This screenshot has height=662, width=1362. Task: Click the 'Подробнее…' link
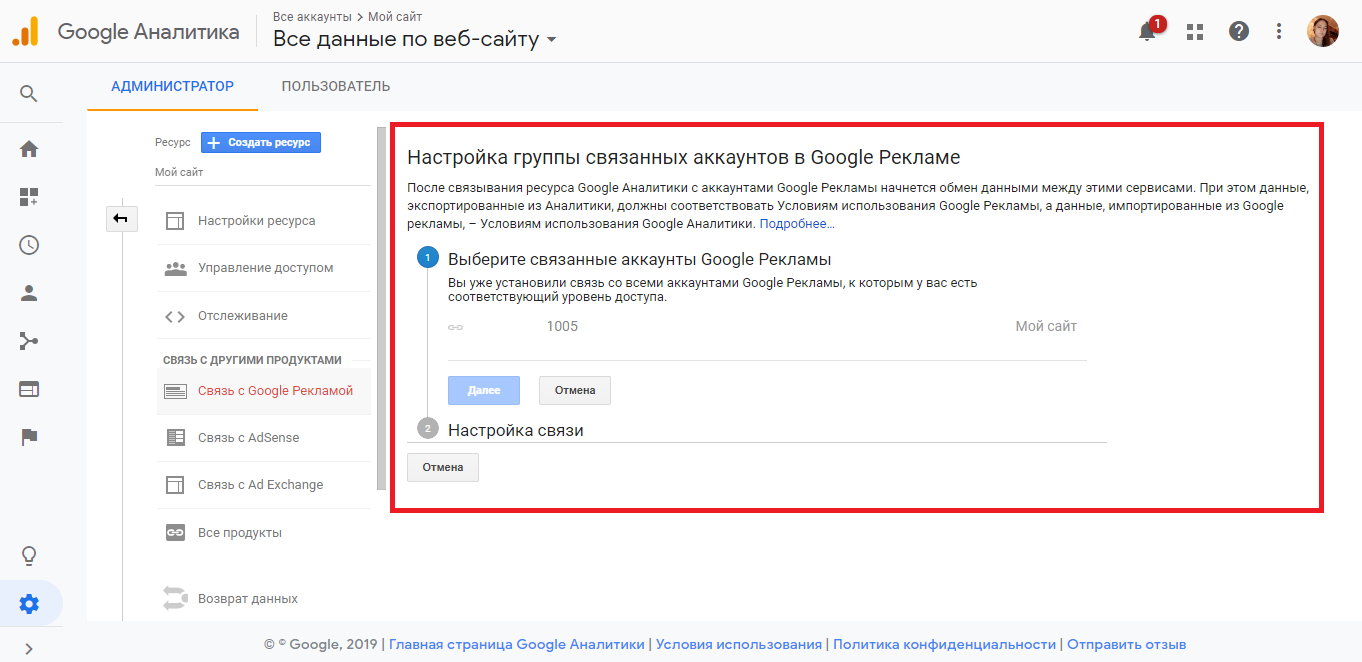pos(797,224)
